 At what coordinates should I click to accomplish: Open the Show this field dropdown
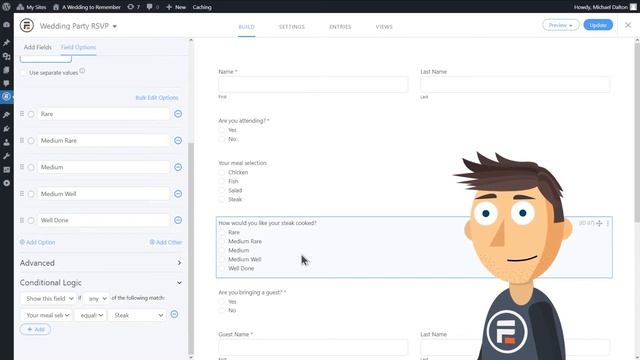(x=48, y=298)
